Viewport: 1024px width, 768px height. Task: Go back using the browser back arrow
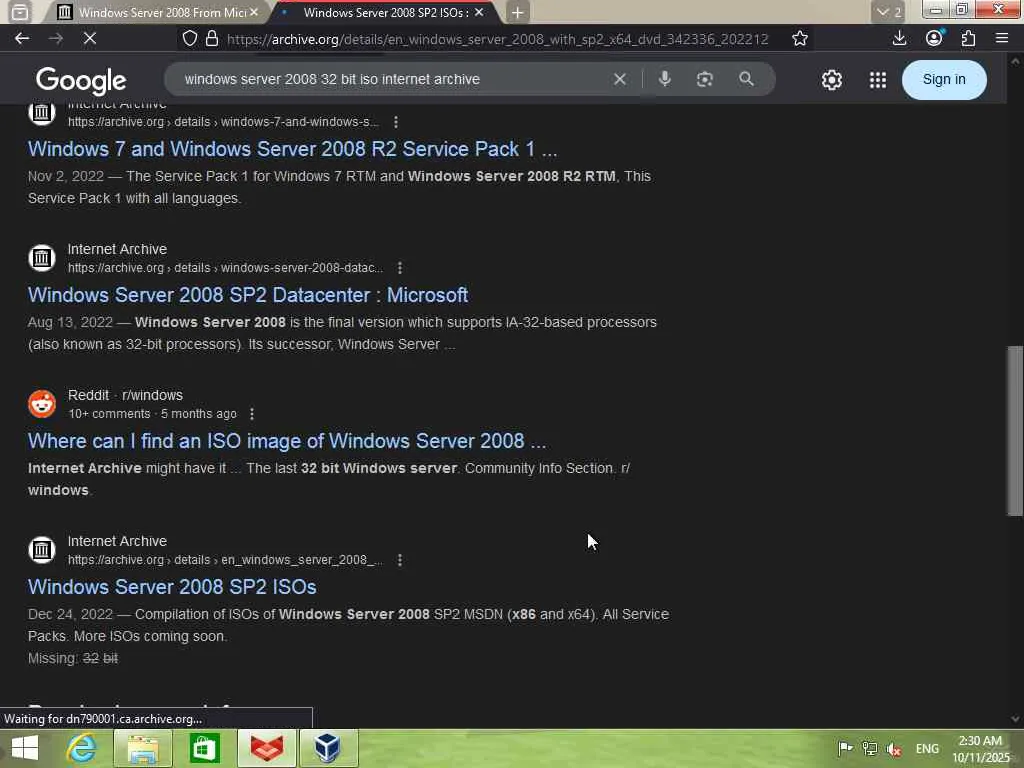coord(22,39)
